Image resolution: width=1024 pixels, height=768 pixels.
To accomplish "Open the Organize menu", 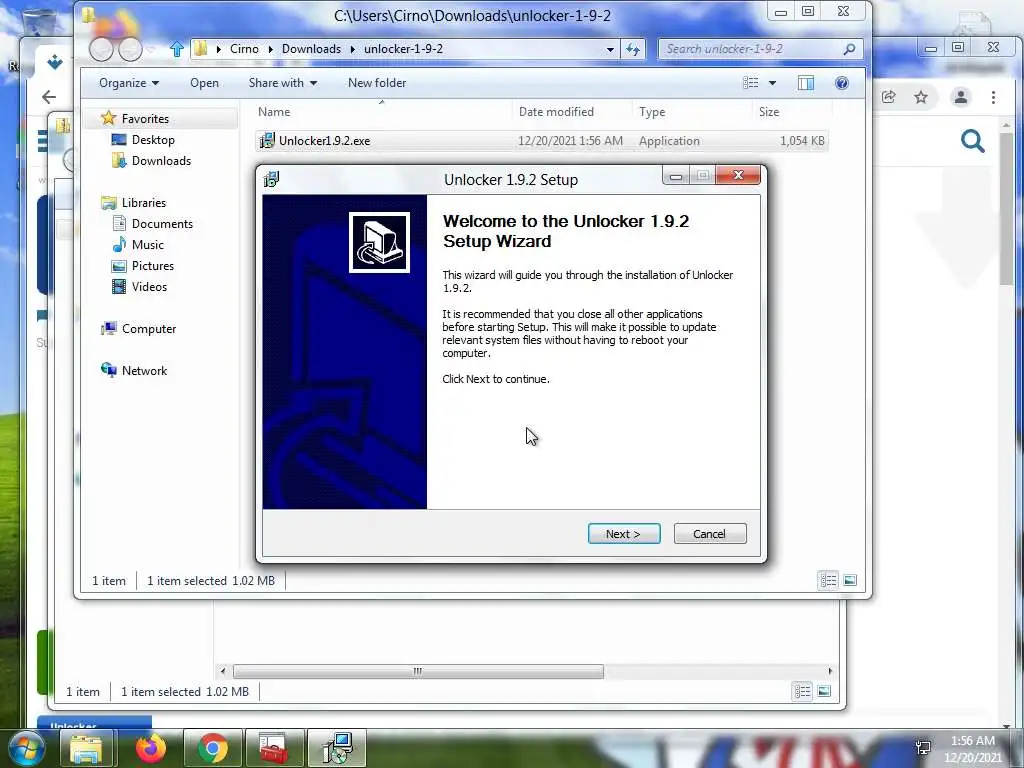I will coord(129,83).
